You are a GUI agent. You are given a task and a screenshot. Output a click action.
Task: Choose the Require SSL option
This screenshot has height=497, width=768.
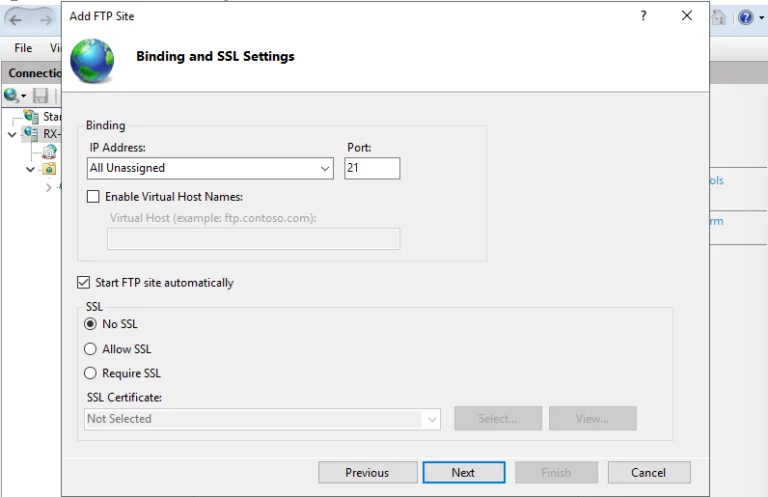click(x=90, y=373)
